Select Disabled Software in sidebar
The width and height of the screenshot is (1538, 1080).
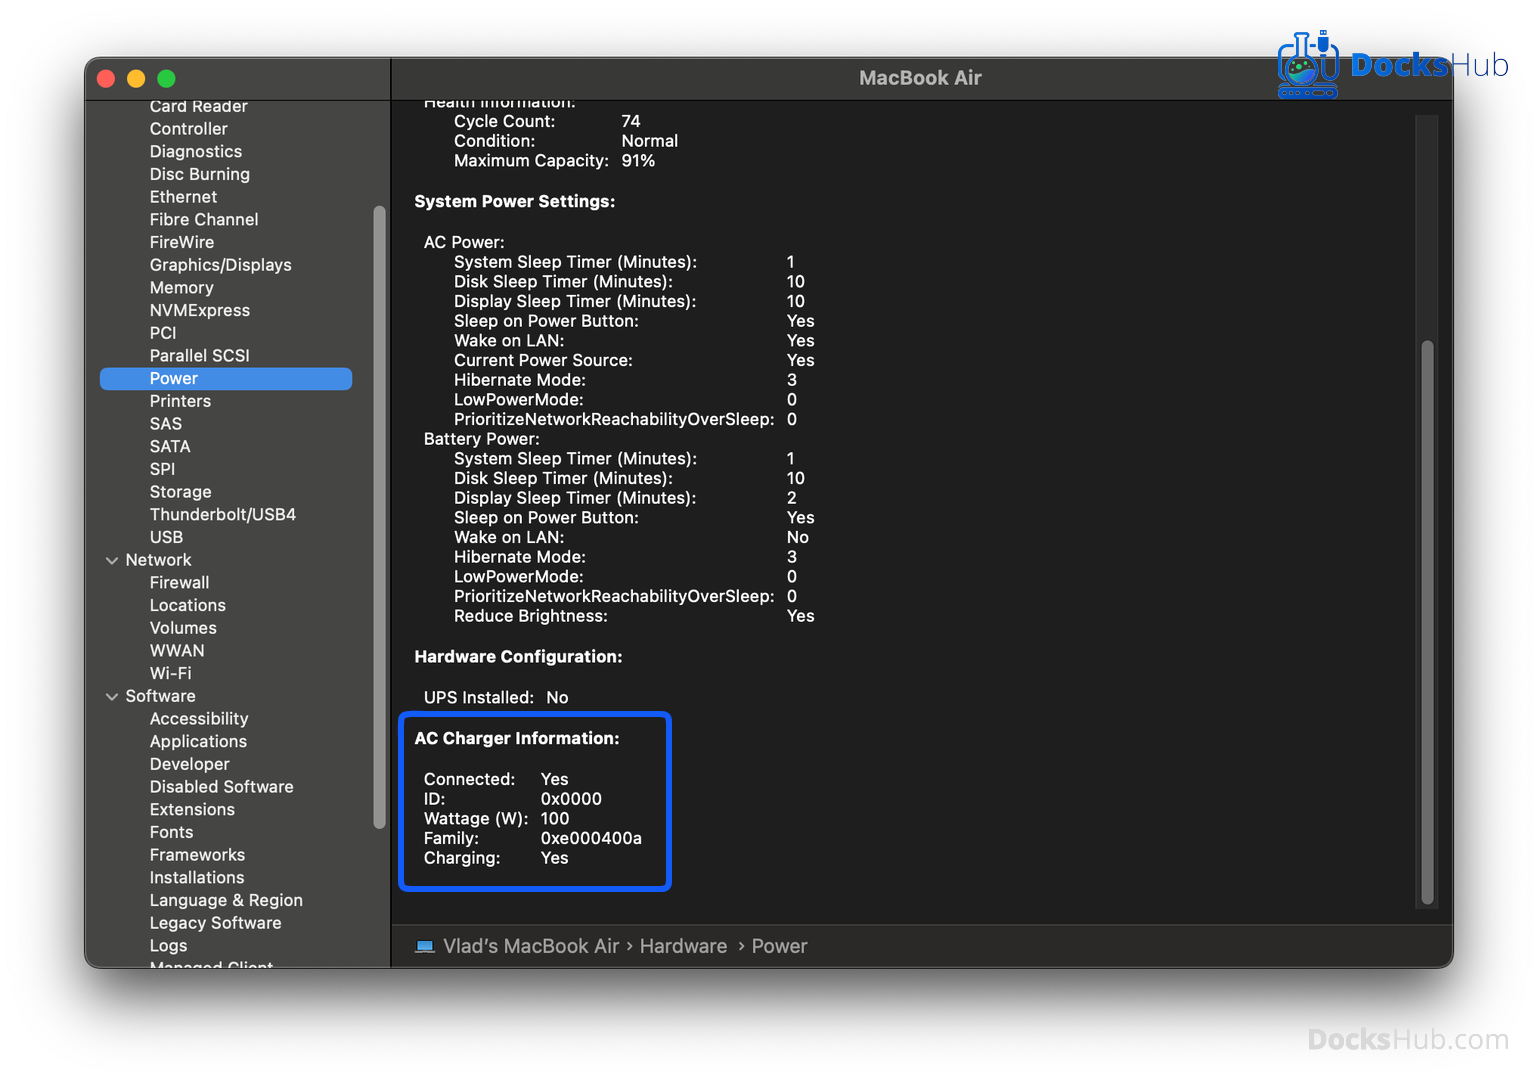222,787
